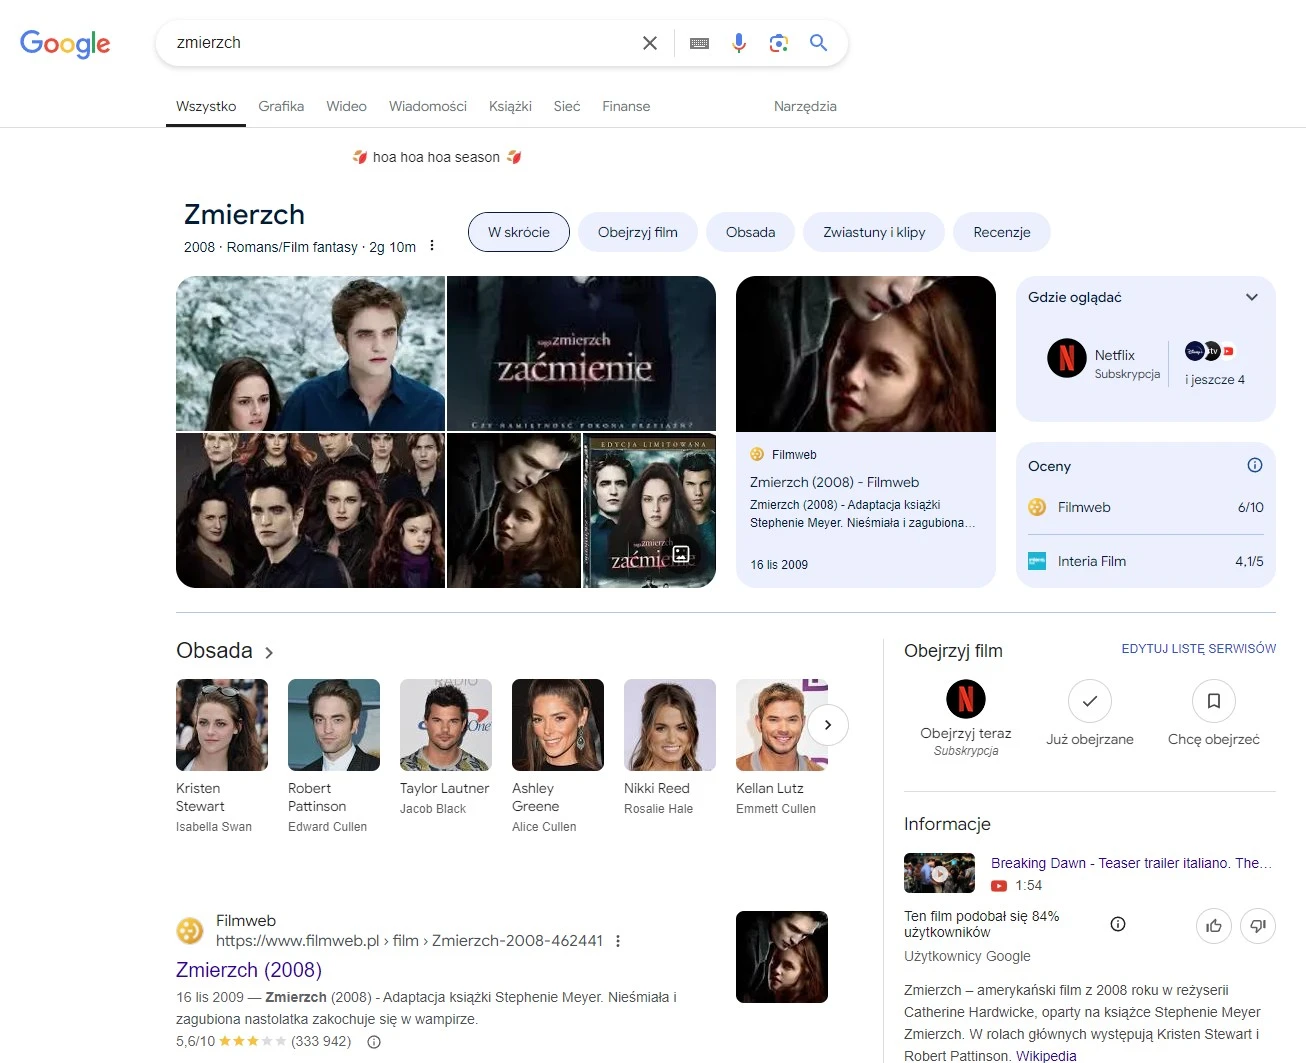Click the thumbs up like button

click(1214, 925)
